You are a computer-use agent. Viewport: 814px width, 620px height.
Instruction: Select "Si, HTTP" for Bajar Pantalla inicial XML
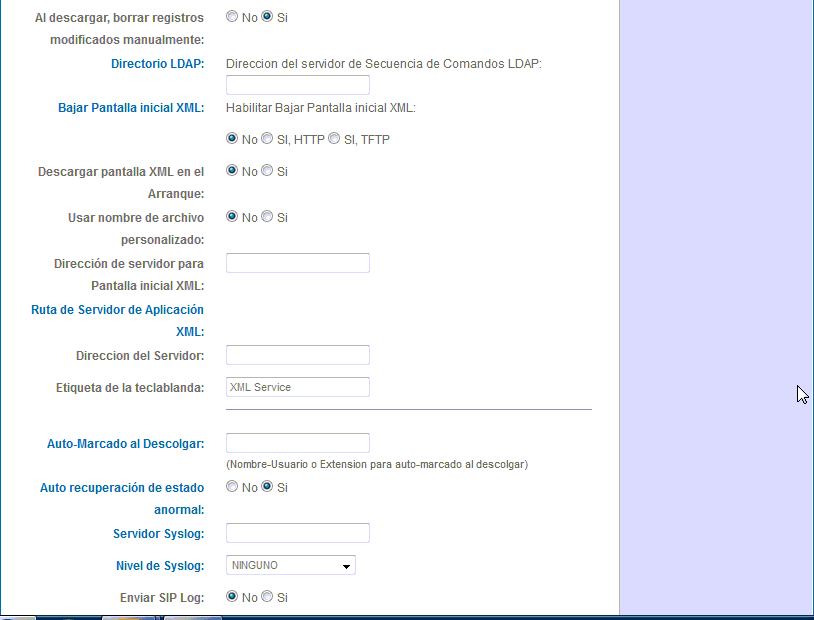267,138
